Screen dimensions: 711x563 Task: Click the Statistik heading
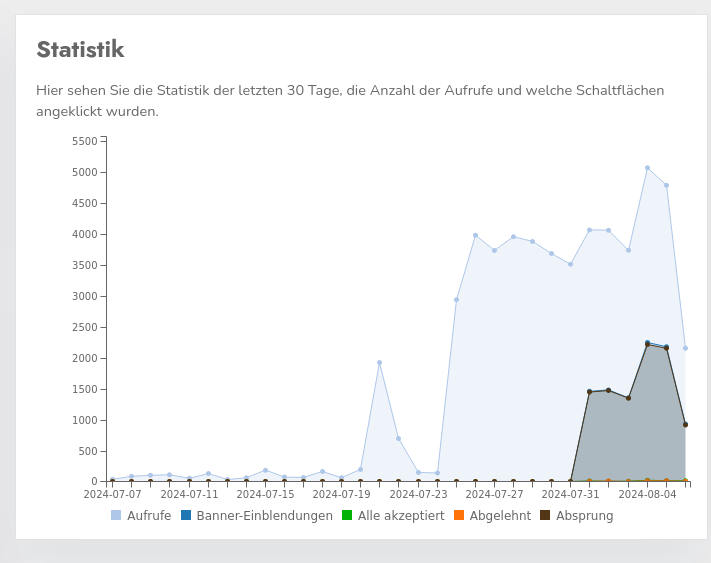(x=80, y=49)
